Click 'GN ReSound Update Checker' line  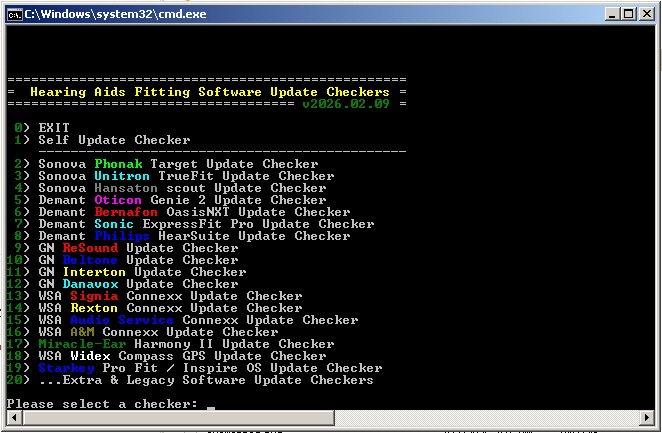[126, 248]
